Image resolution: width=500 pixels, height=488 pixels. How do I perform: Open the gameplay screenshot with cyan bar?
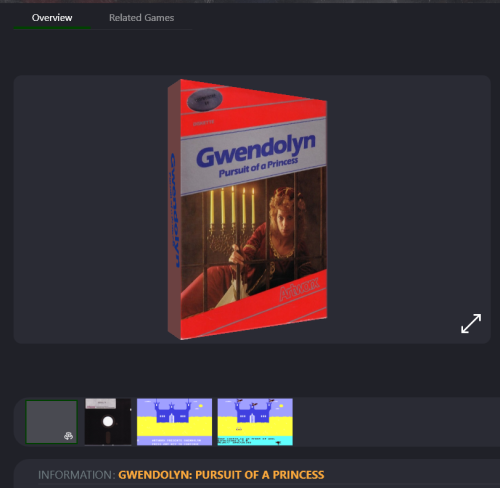(x=255, y=422)
